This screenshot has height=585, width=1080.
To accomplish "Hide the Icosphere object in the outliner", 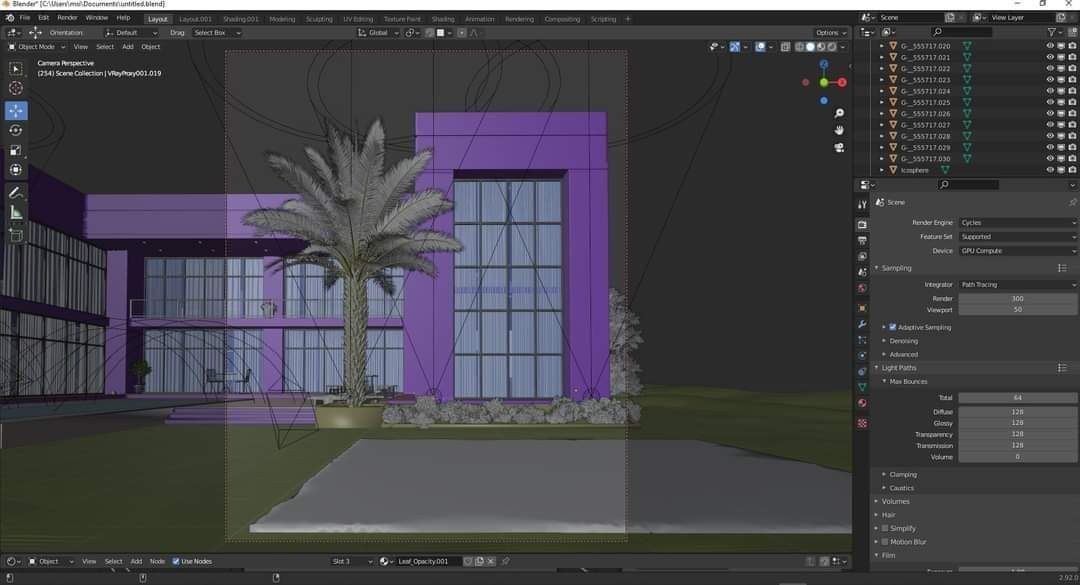I will 1051,170.
